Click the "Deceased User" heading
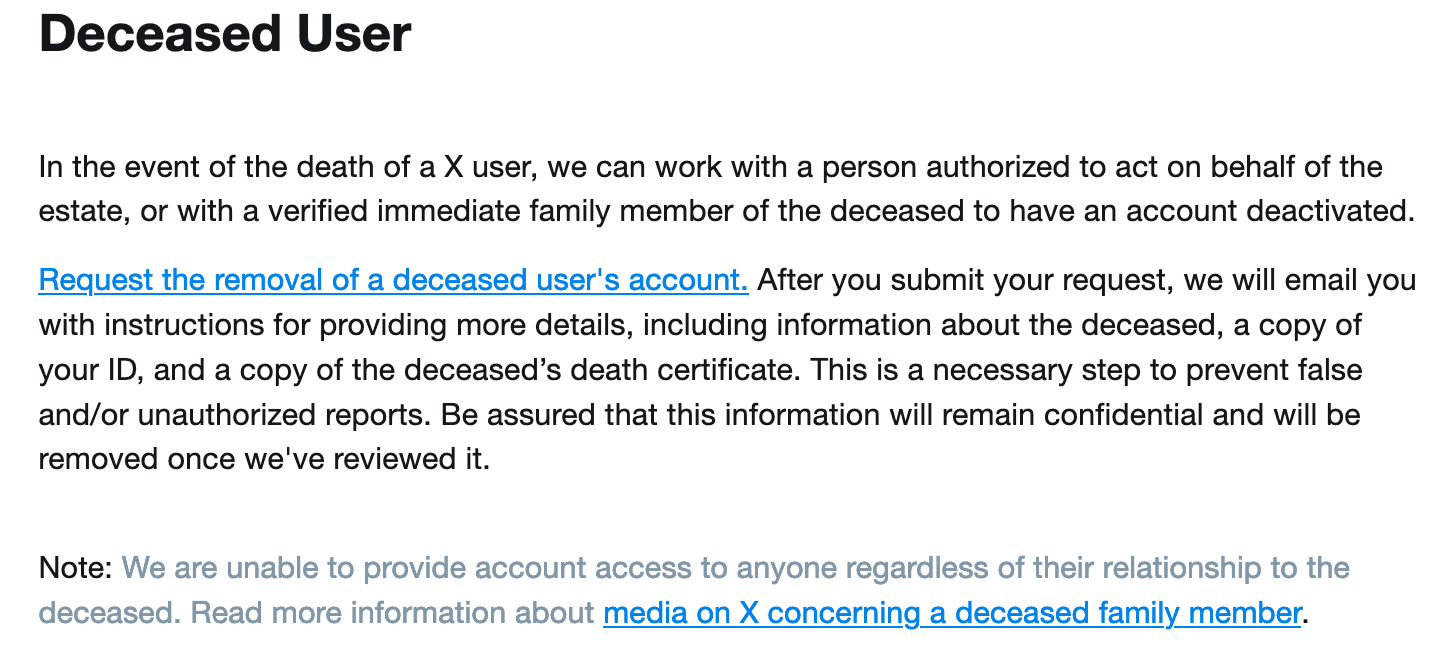This screenshot has height=664, width=1434. point(225,34)
